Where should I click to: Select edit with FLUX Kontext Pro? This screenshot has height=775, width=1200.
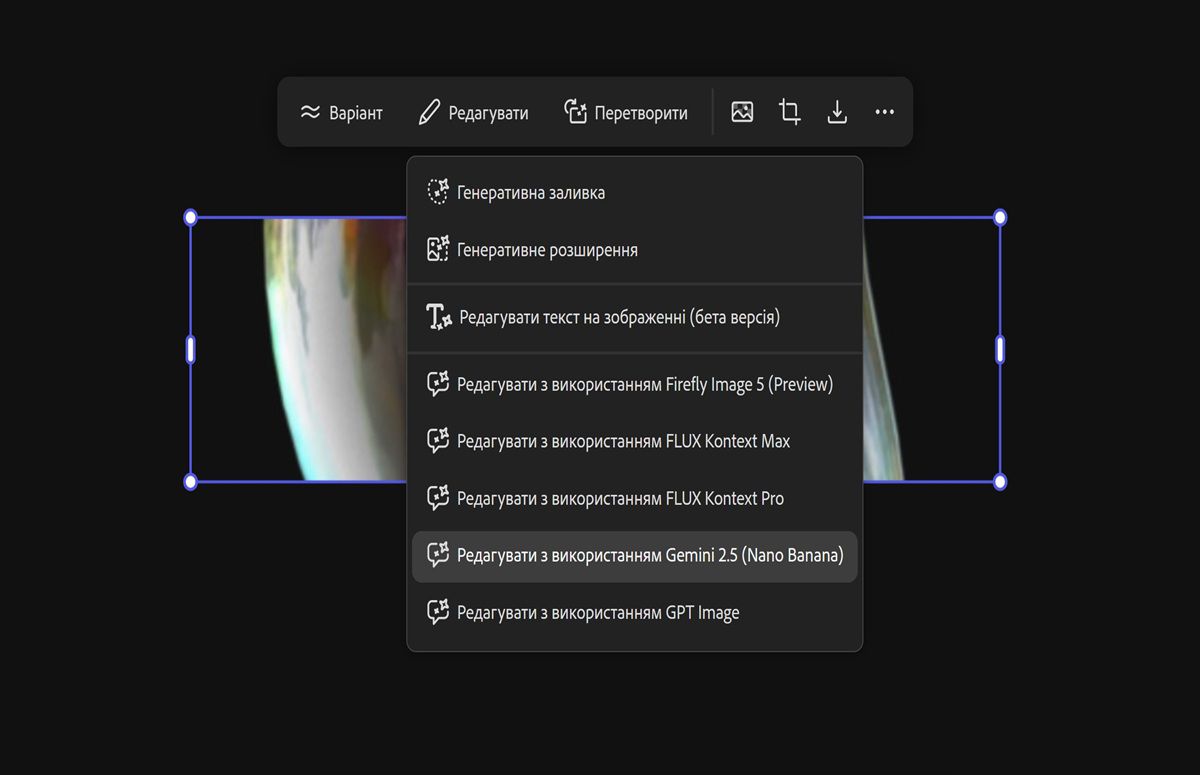click(x=634, y=498)
